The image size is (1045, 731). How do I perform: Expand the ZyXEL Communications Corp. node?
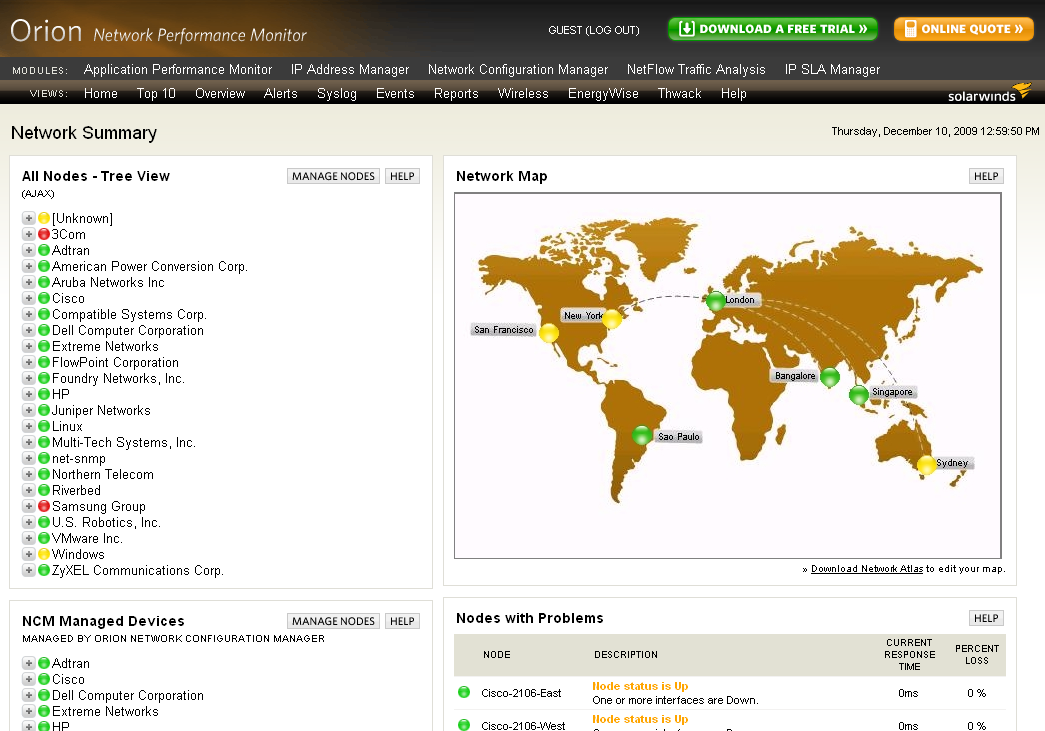tap(29, 570)
